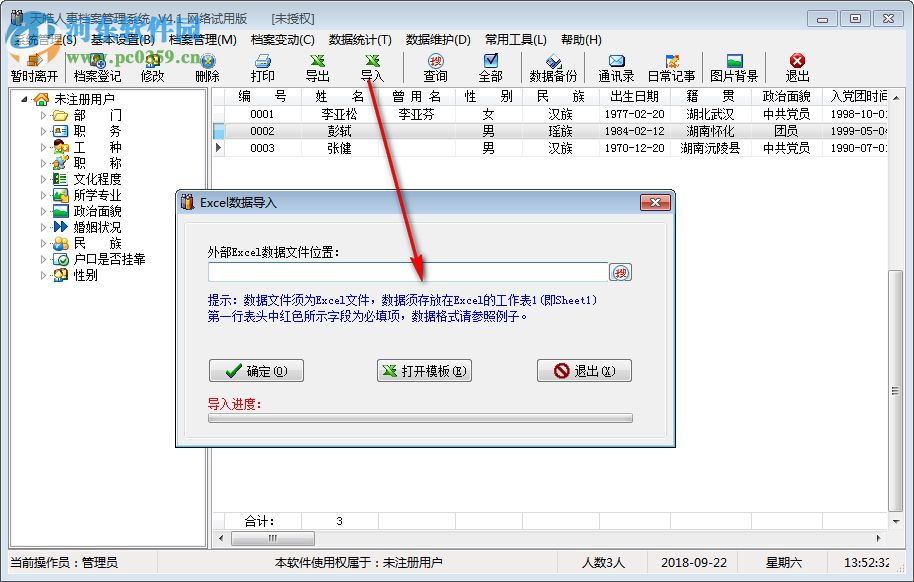Open the 打印 print function
Image resolution: width=914 pixels, height=582 pixels.
(x=262, y=68)
